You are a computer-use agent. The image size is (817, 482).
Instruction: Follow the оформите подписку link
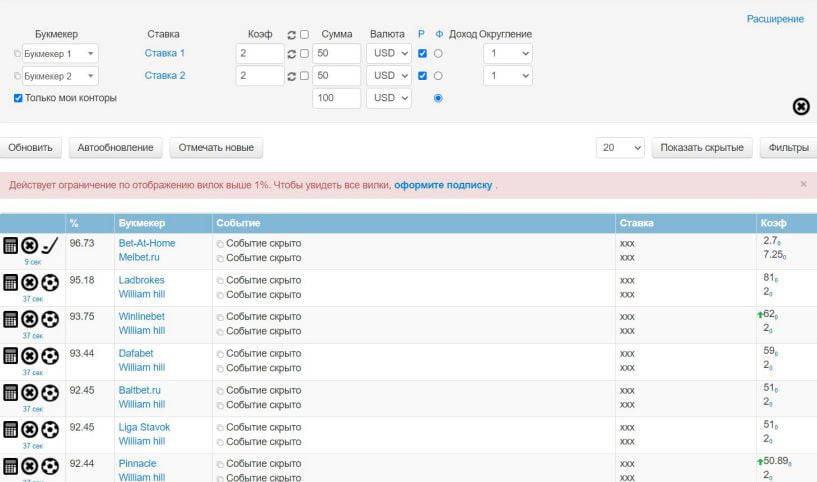coord(443,185)
